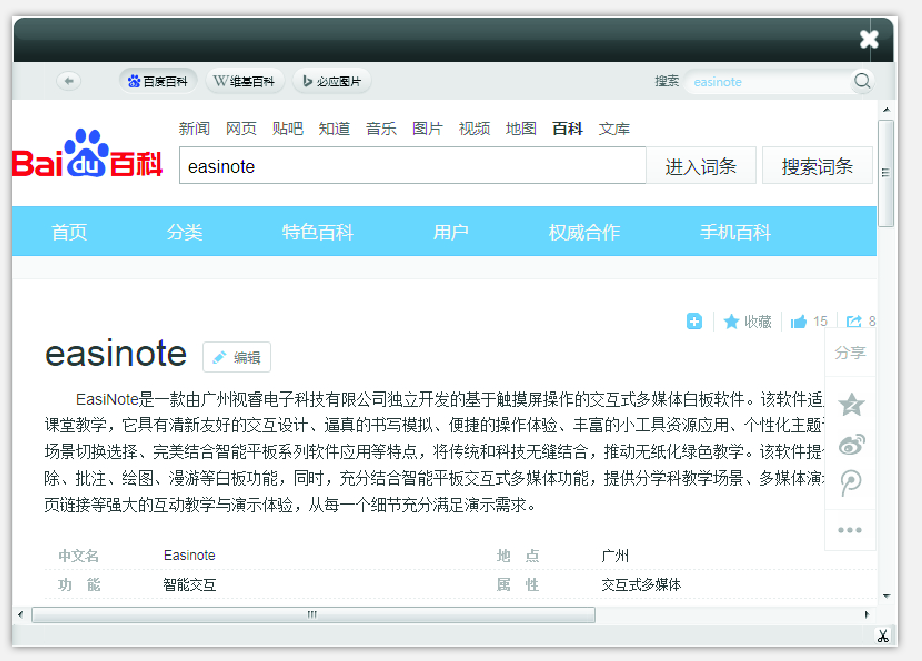Click the 编辑 edit button
This screenshot has width=922, height=661.
point(236,357)
